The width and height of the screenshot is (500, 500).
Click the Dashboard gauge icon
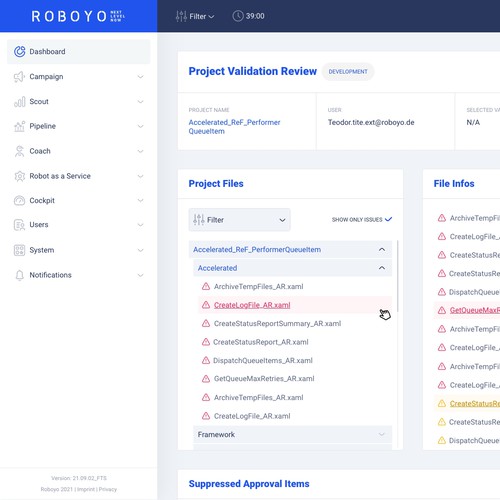[x=19, y=52]
